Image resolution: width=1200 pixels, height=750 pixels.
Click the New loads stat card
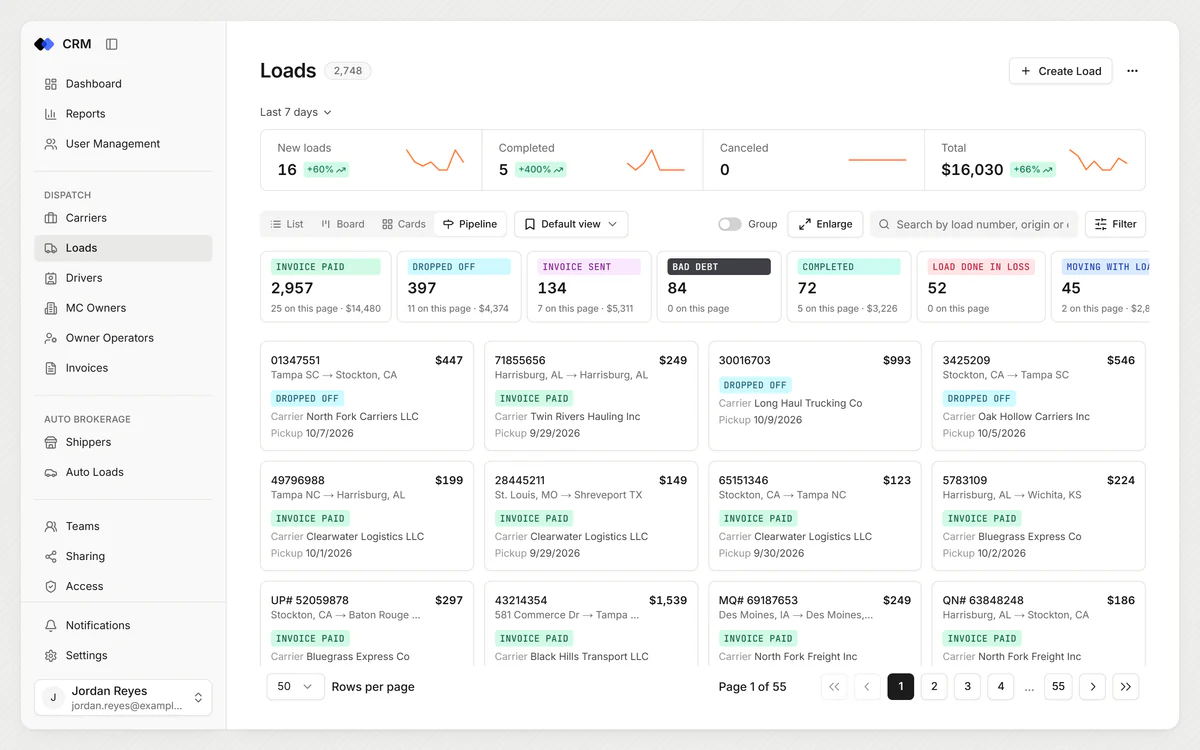[371, 160]
